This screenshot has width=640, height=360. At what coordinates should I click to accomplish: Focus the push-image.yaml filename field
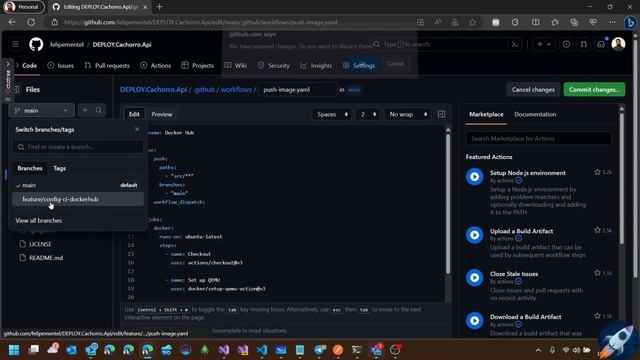pyautogui.click(x=298, y=89)
